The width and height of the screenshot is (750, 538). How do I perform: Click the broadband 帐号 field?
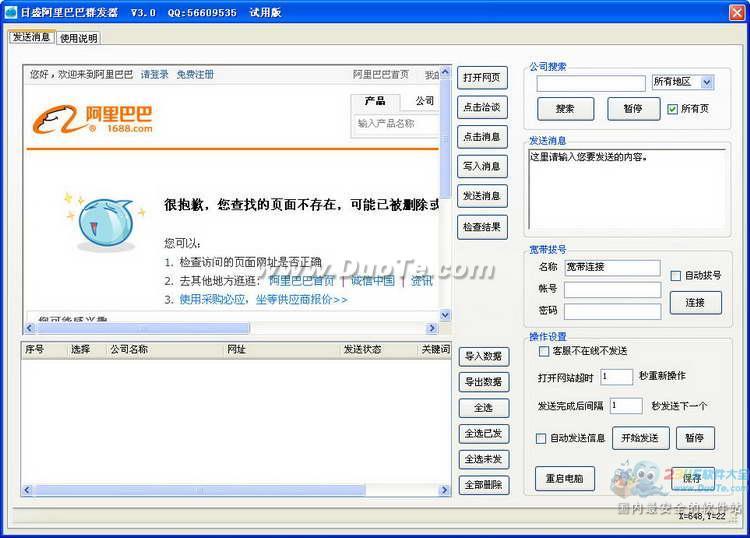click(612, 290)
